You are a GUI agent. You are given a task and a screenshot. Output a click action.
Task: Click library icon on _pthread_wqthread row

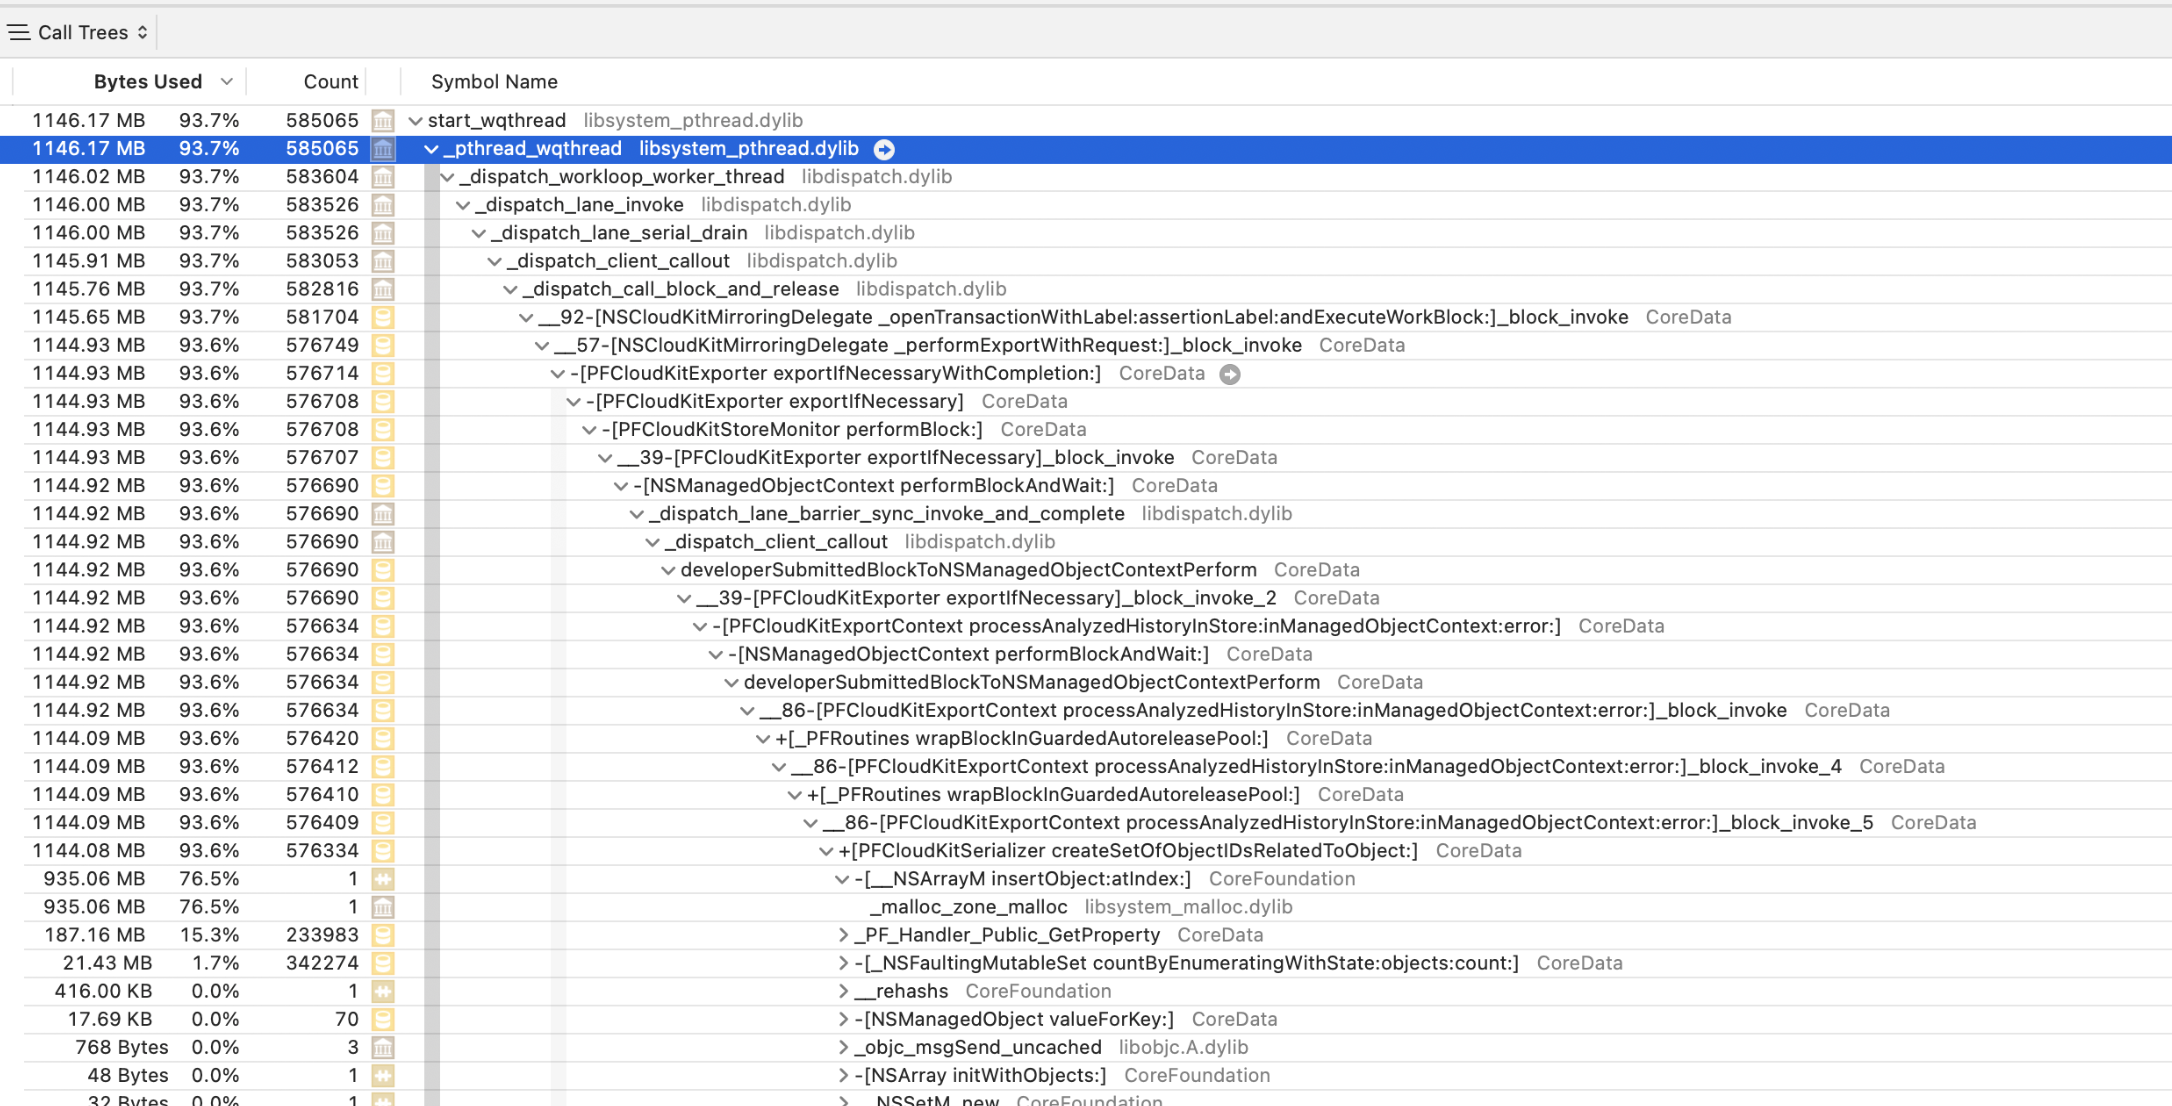(382, 149)
